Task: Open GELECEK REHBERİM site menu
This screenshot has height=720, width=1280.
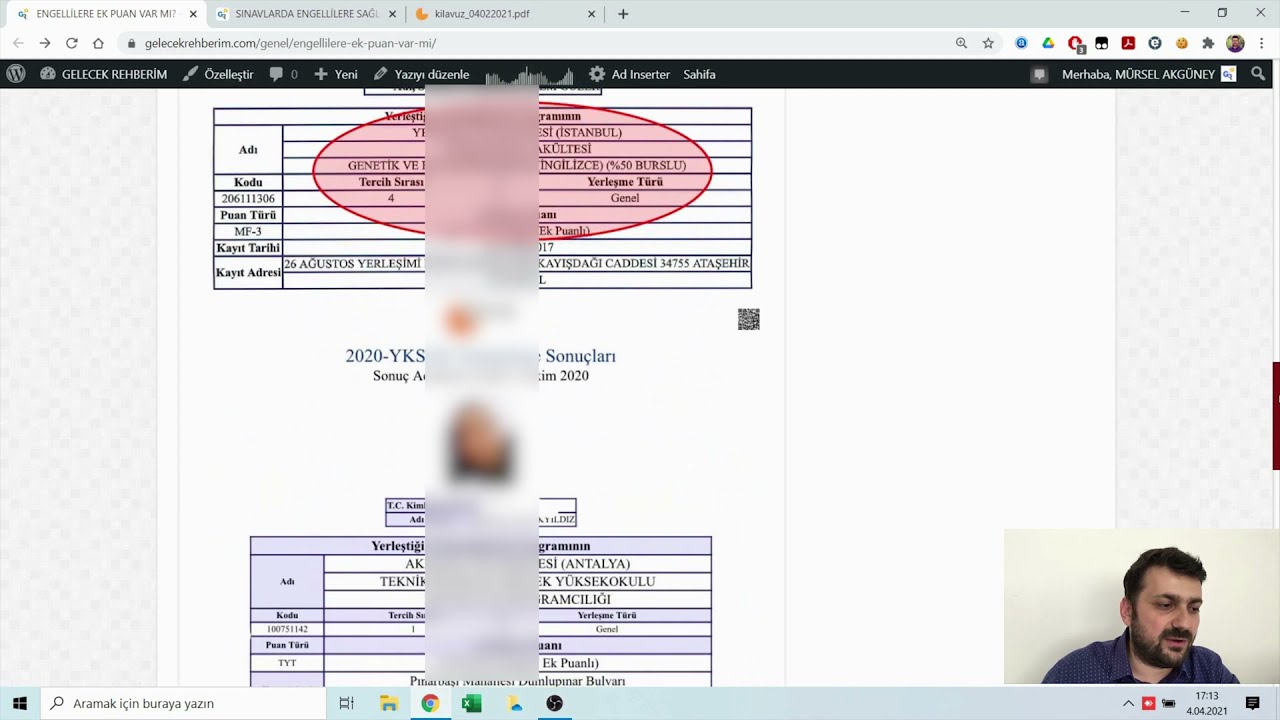Action: coord(103,74)
